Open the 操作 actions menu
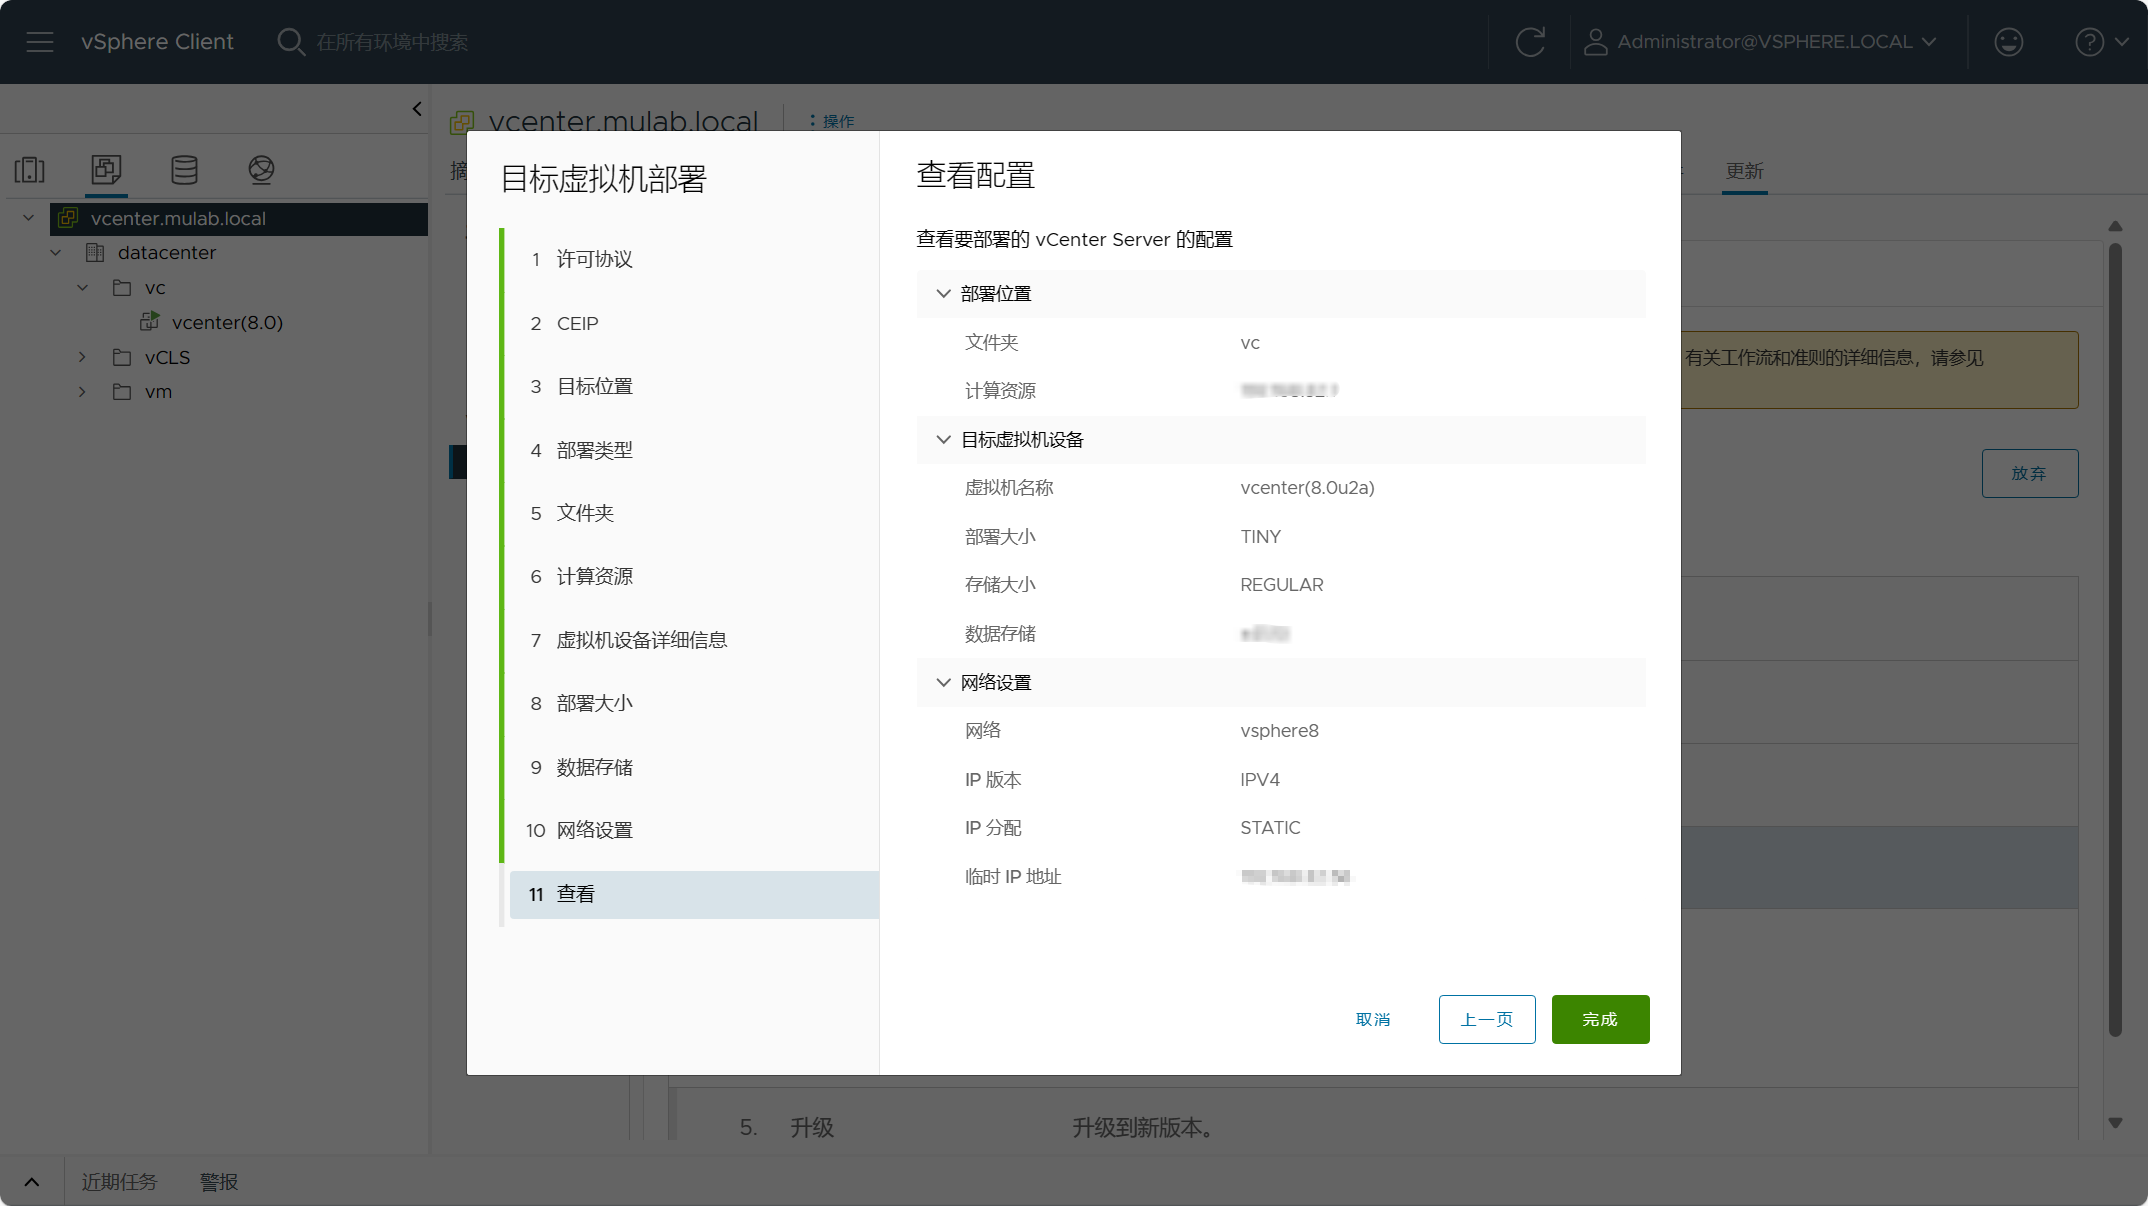The image size is (2148, 1206). tap(832, 121)
